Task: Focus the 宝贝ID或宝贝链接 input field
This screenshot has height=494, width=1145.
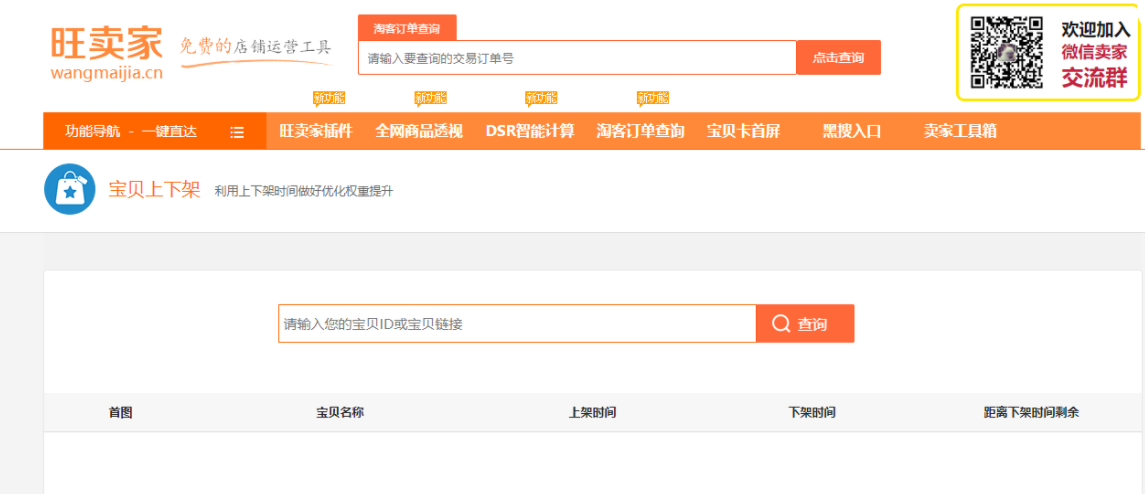Action: pyautogui.click(x=517, y=324)
